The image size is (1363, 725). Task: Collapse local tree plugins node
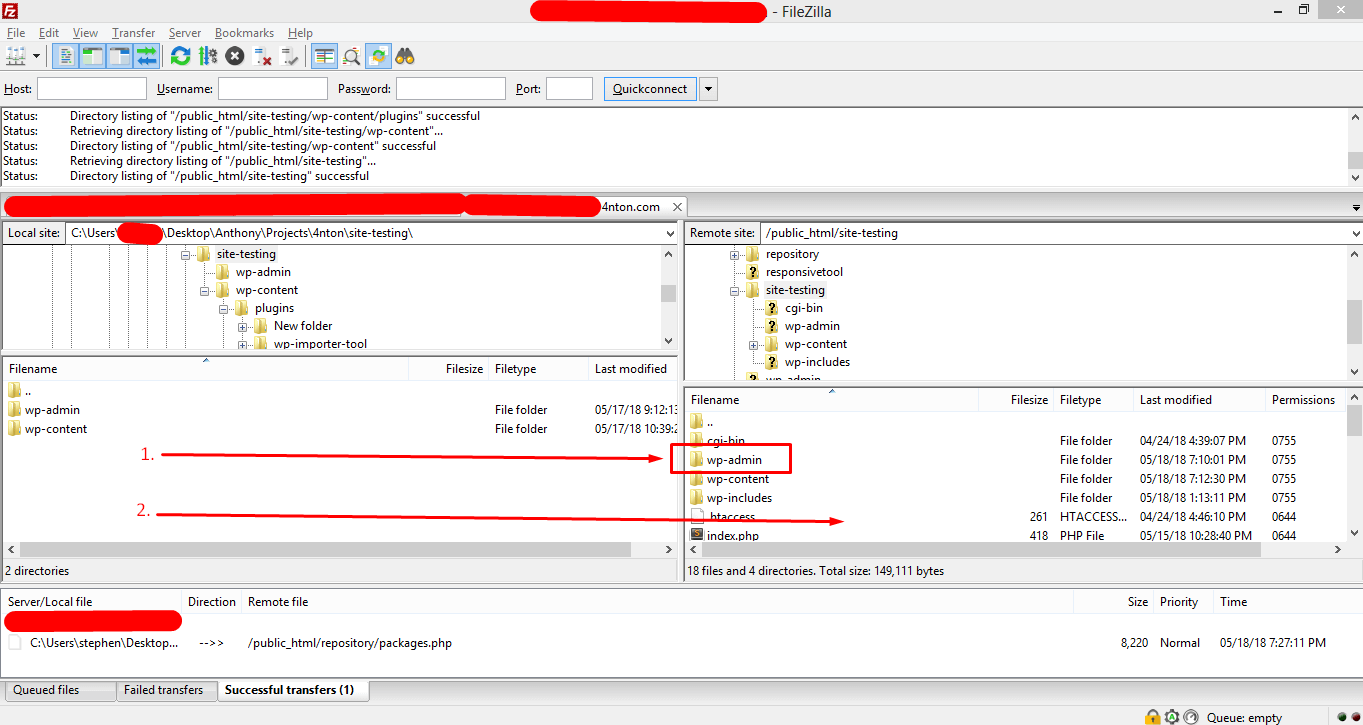(224, 308)
